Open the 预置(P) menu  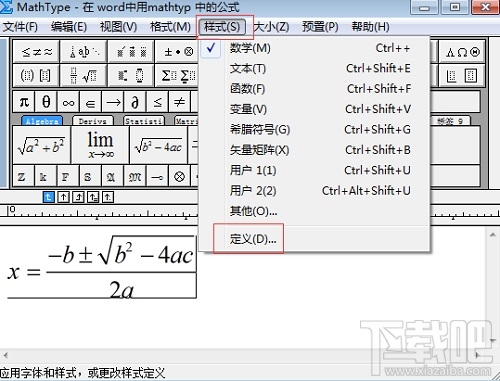point(320,27)
